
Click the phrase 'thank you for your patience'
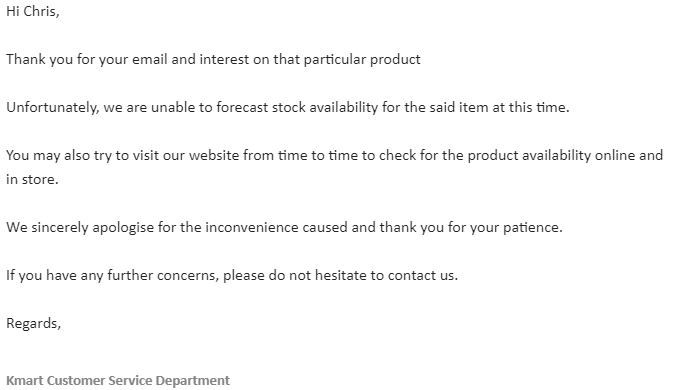471,228
